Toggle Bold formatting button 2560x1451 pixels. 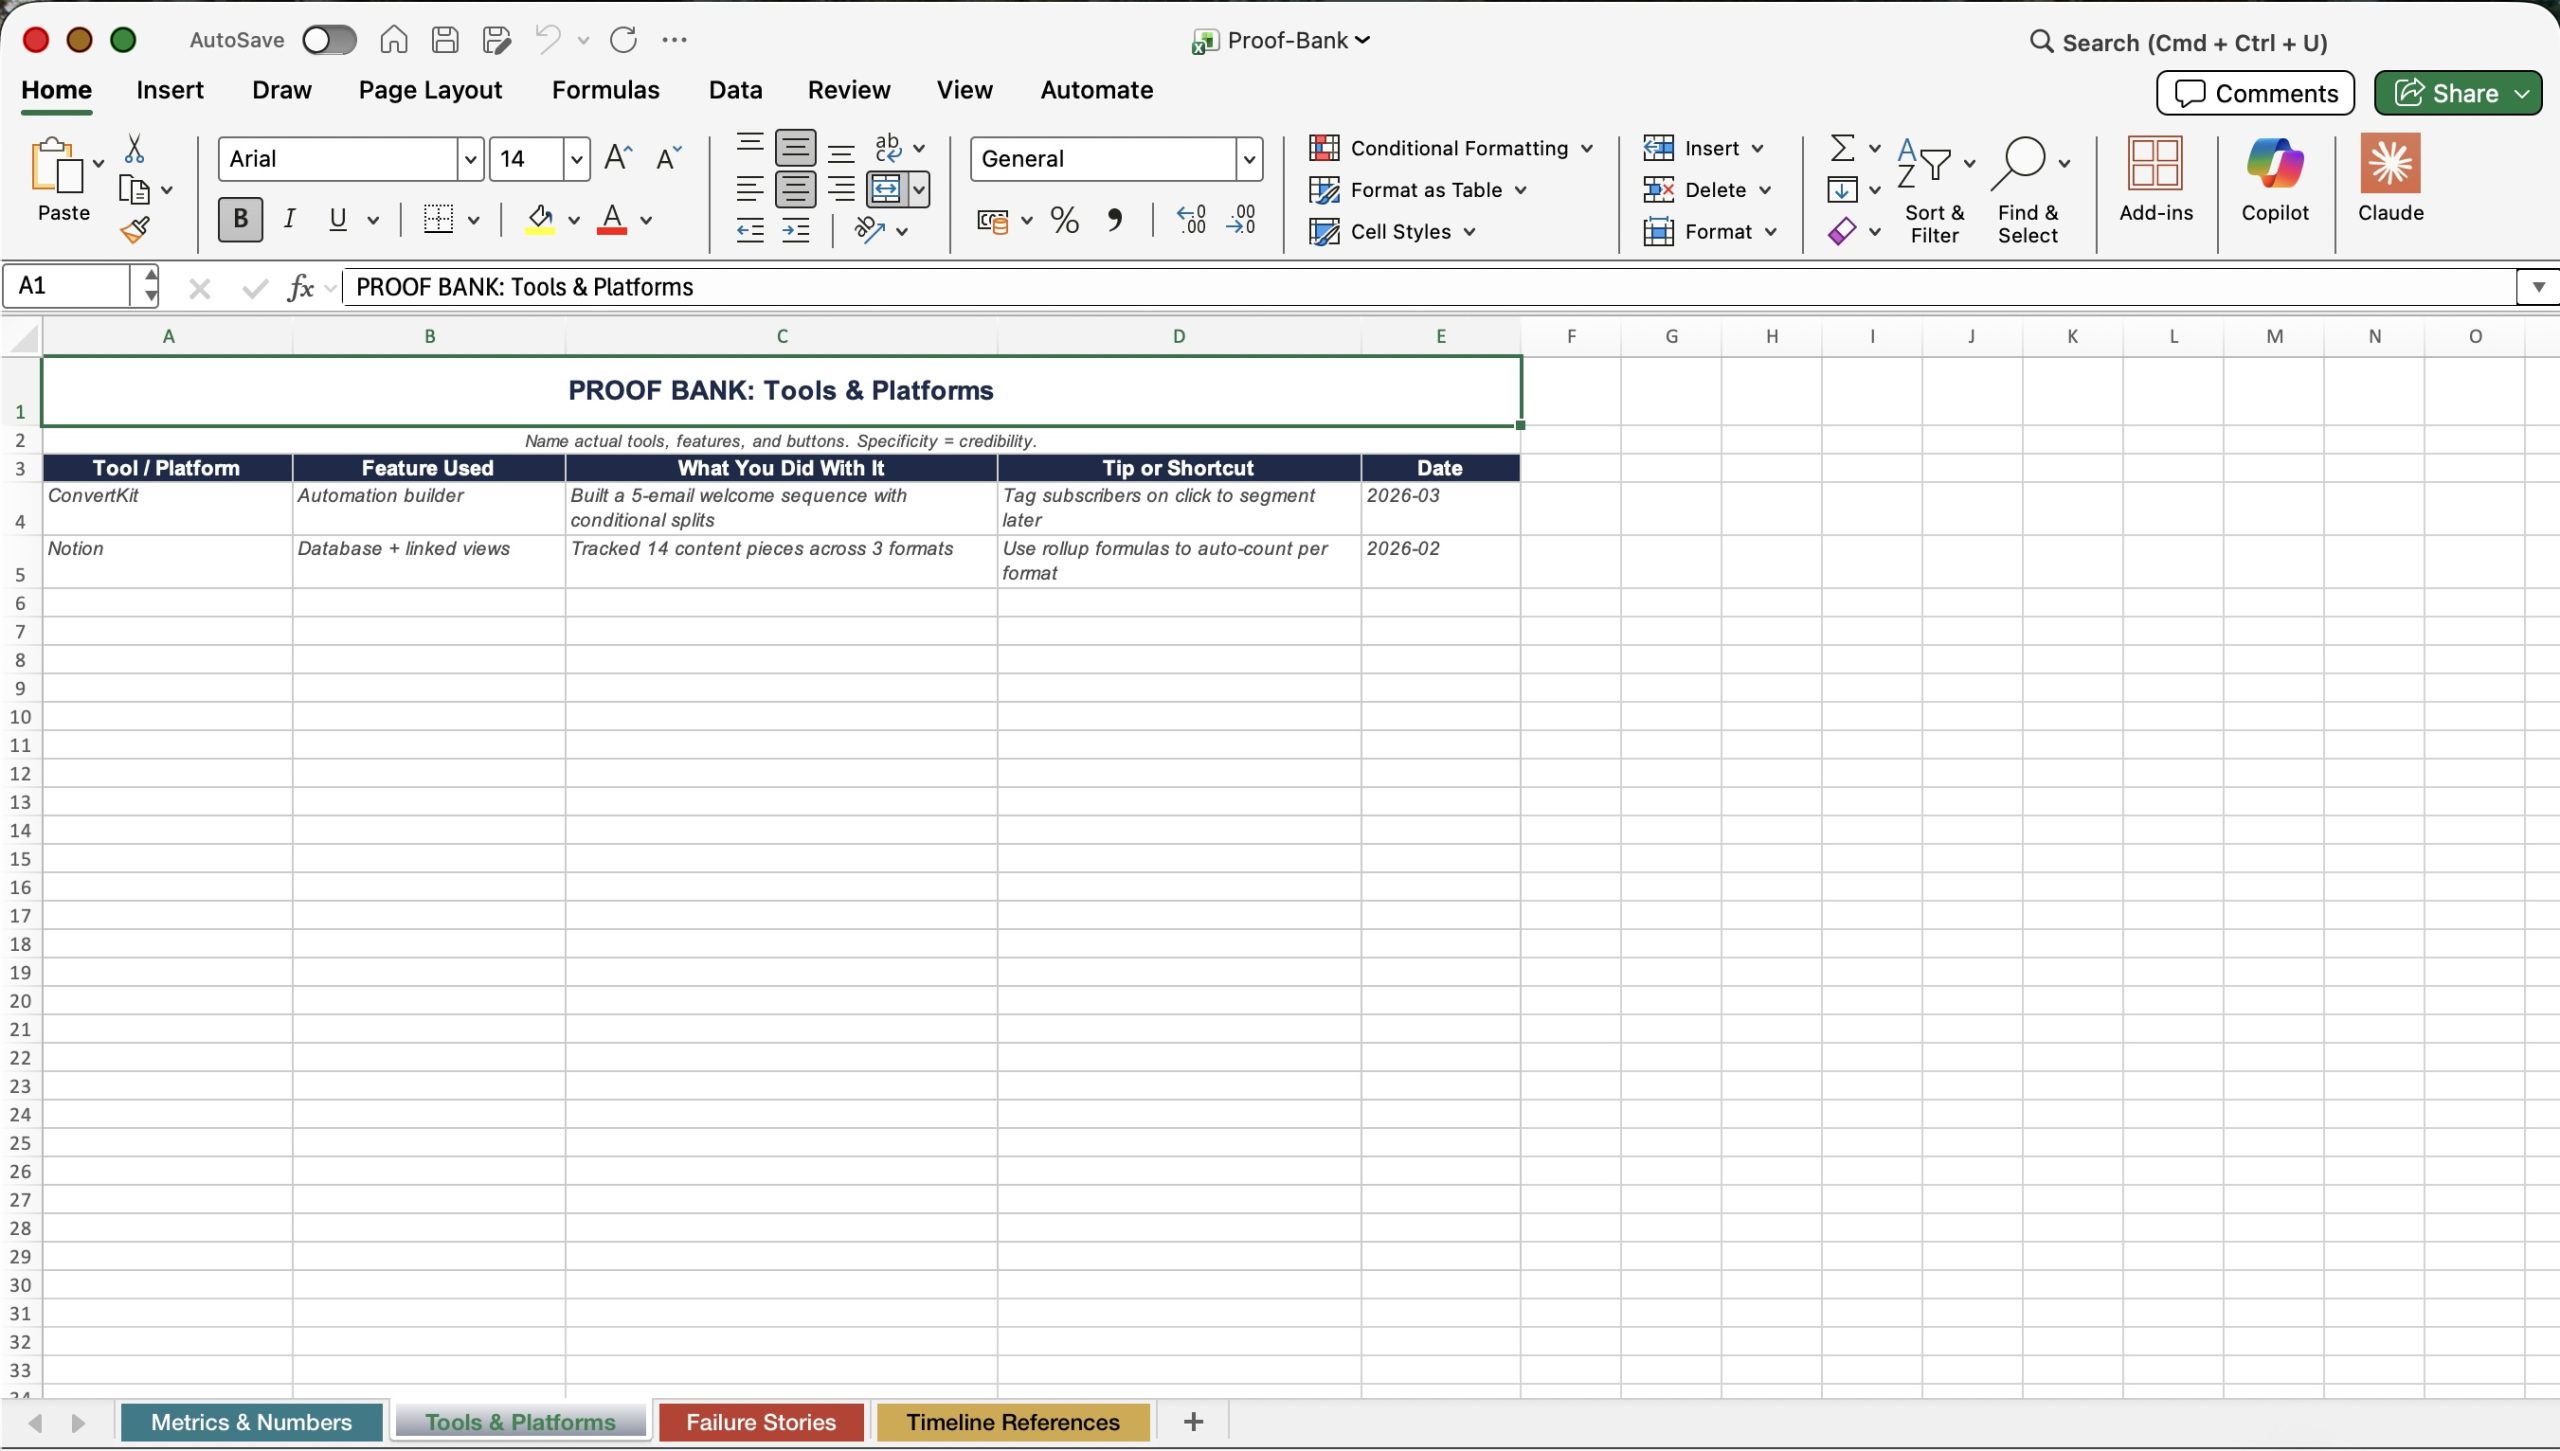tap(240, 219)
